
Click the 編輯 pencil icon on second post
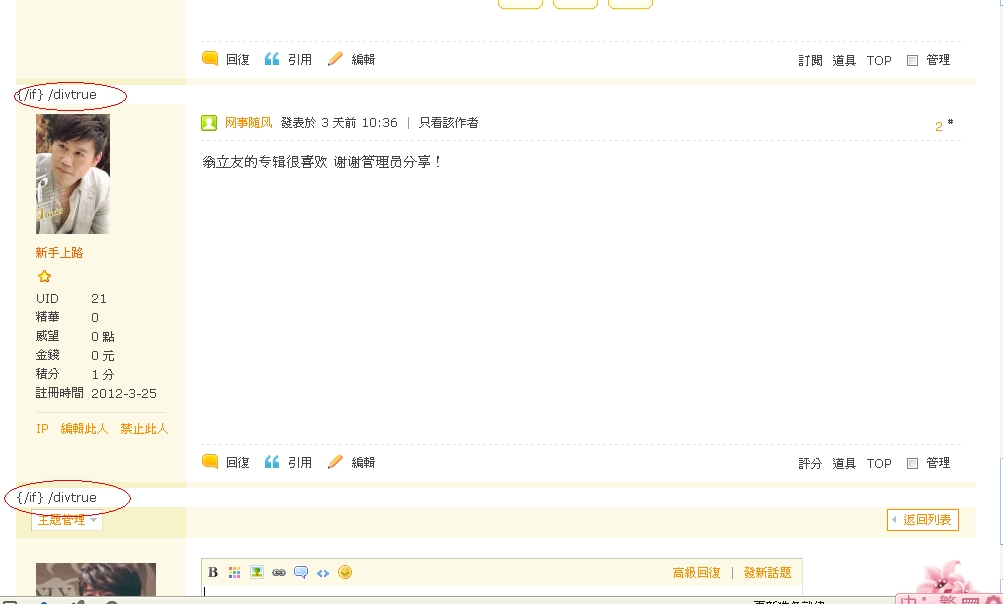click(335, 462)
